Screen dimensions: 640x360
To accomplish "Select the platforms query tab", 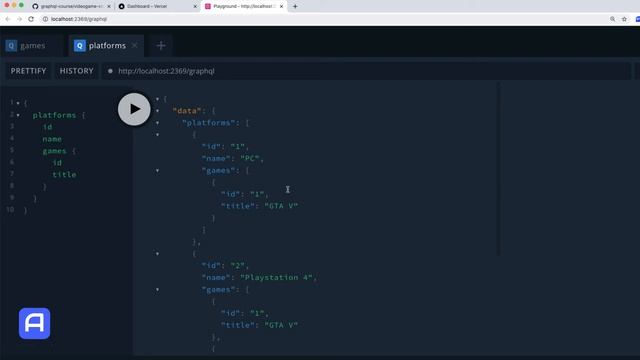I will coord(106,46).
